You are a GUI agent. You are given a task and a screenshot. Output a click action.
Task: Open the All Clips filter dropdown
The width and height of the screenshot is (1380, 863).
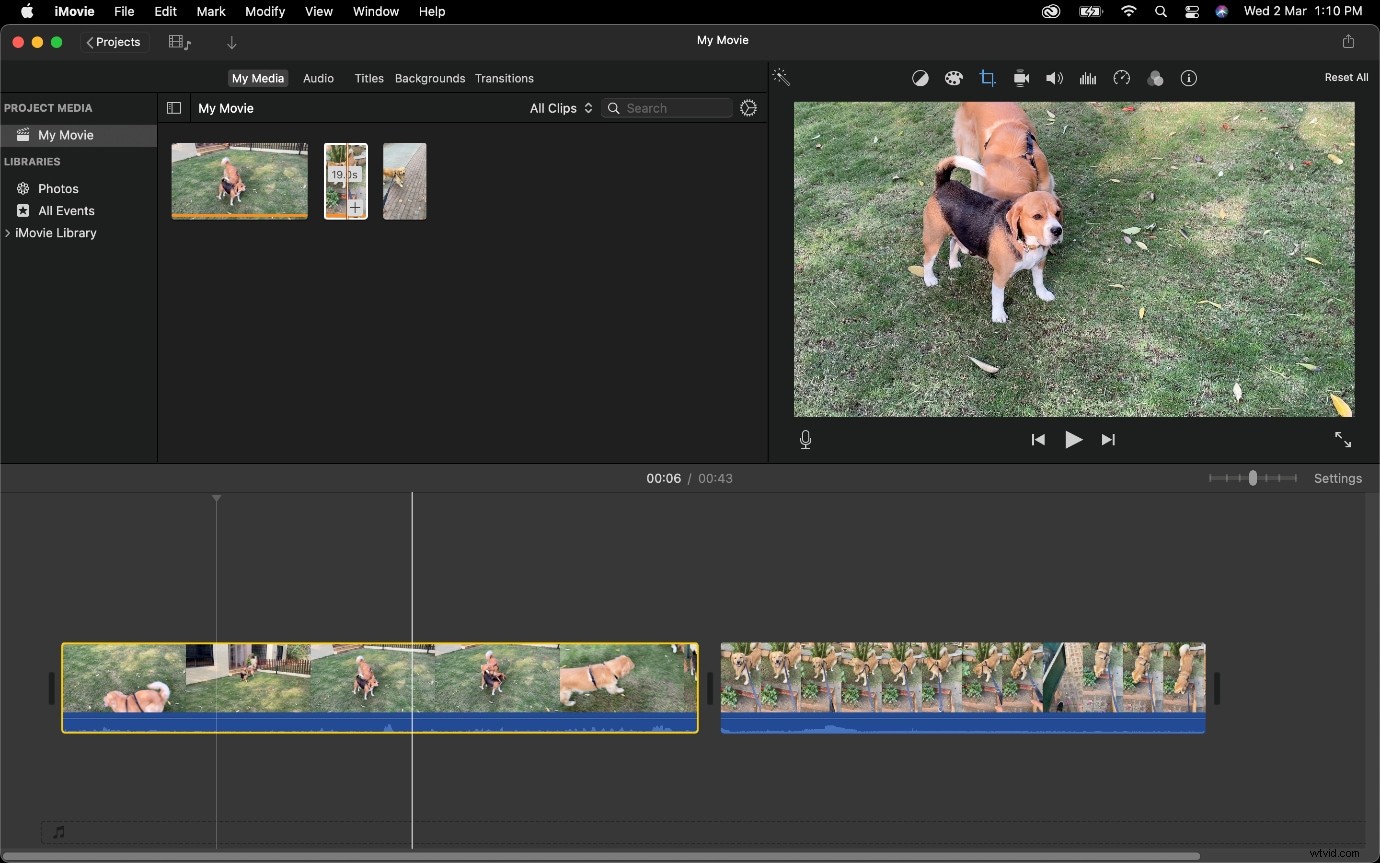(x=560, y=108)
